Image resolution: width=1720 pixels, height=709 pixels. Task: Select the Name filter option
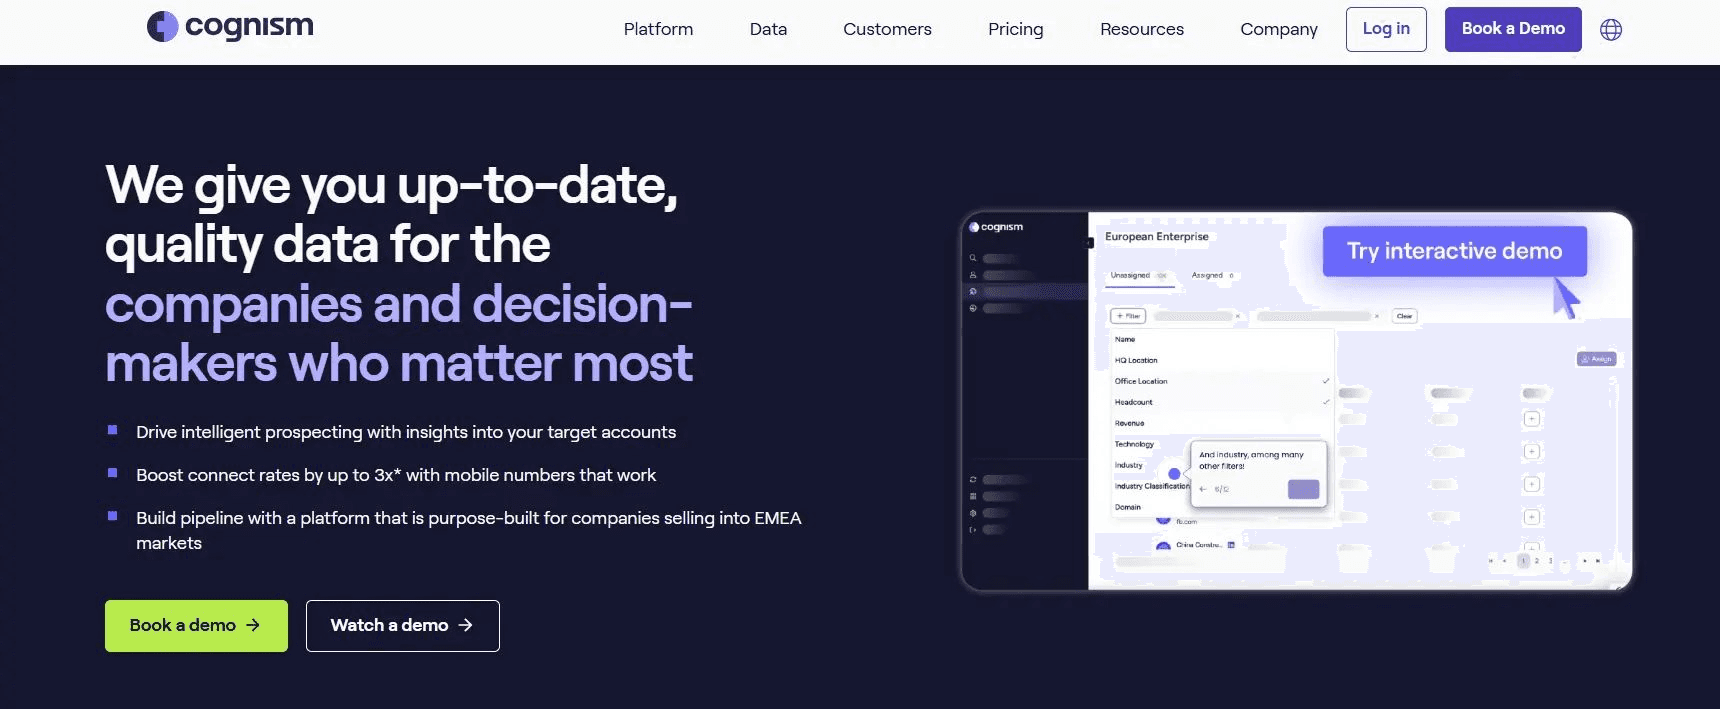[1222, 340]
